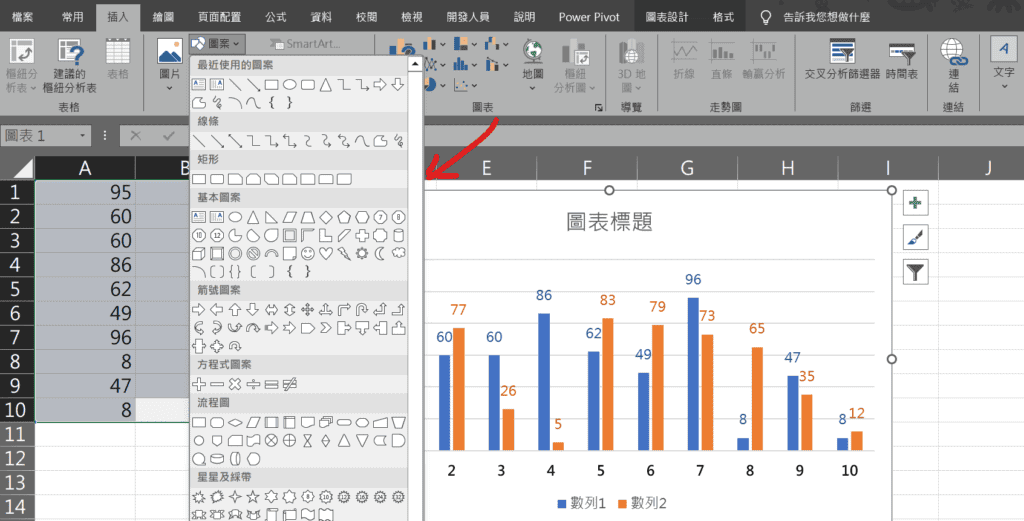
Task: Select the cylinder basic shape
Action: point(398,235)
